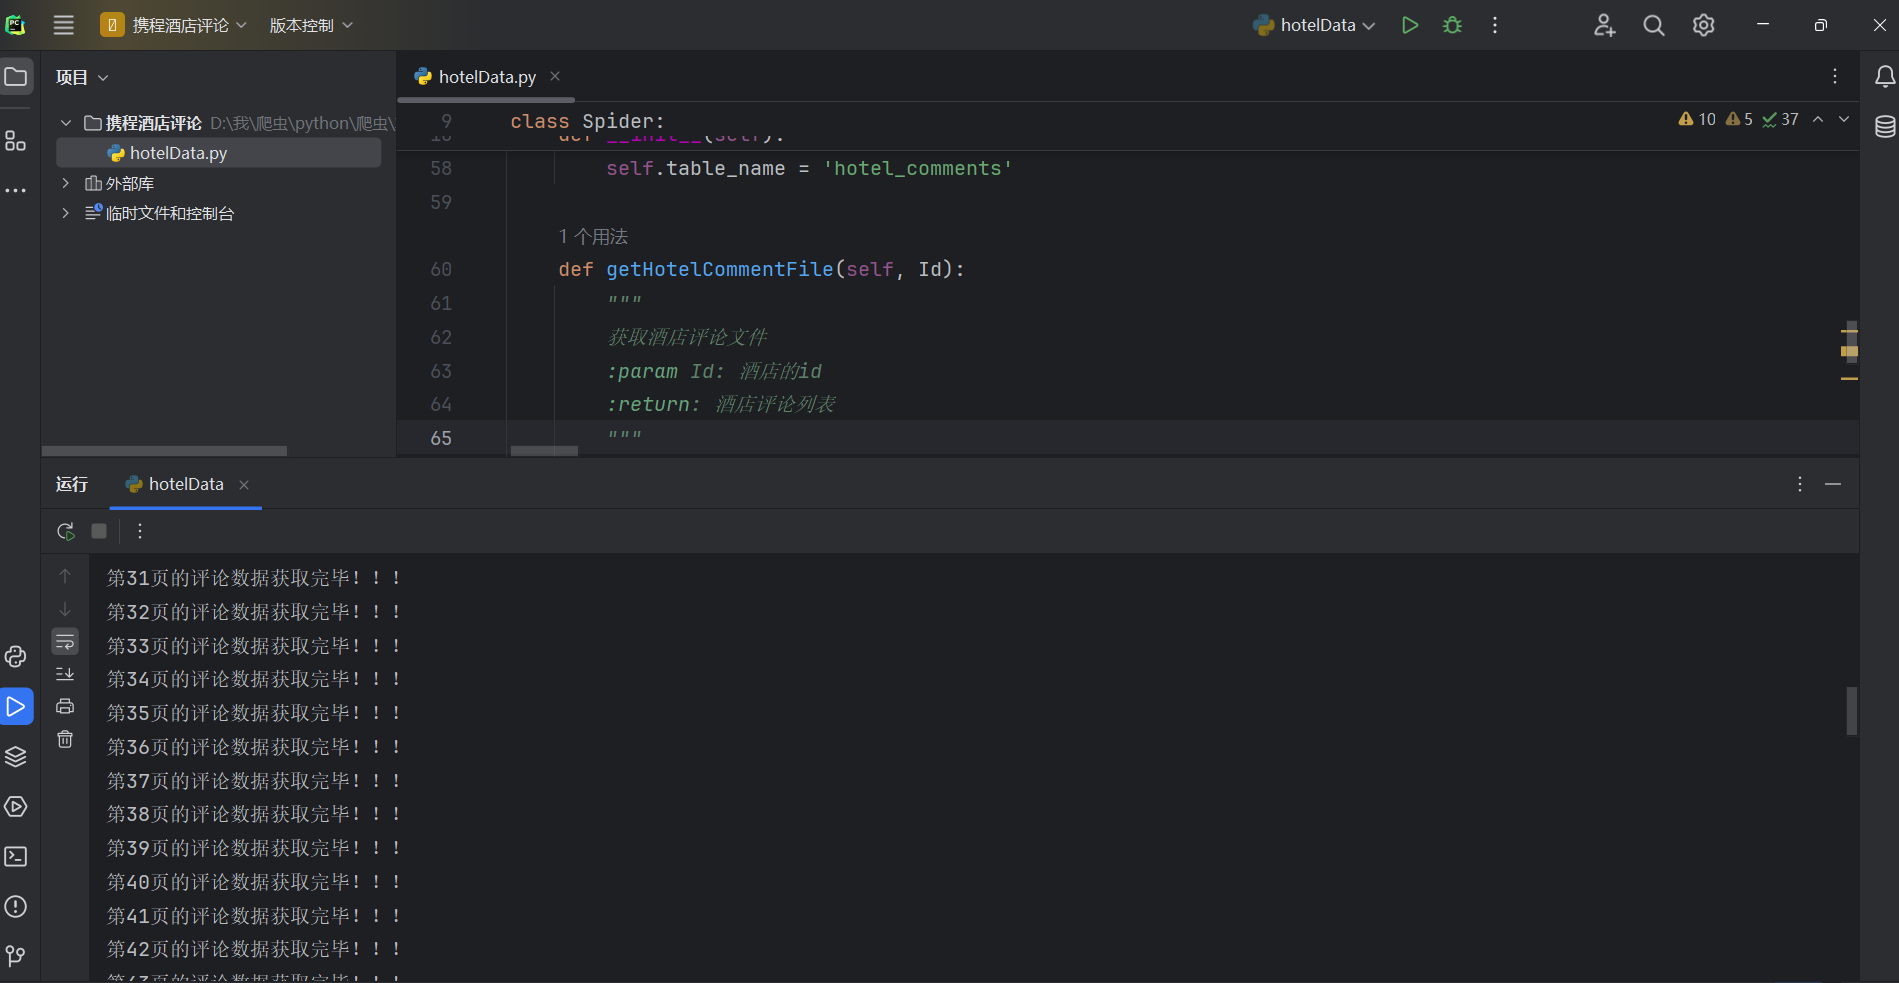Show more tool windows in the left sidebar

16,190
